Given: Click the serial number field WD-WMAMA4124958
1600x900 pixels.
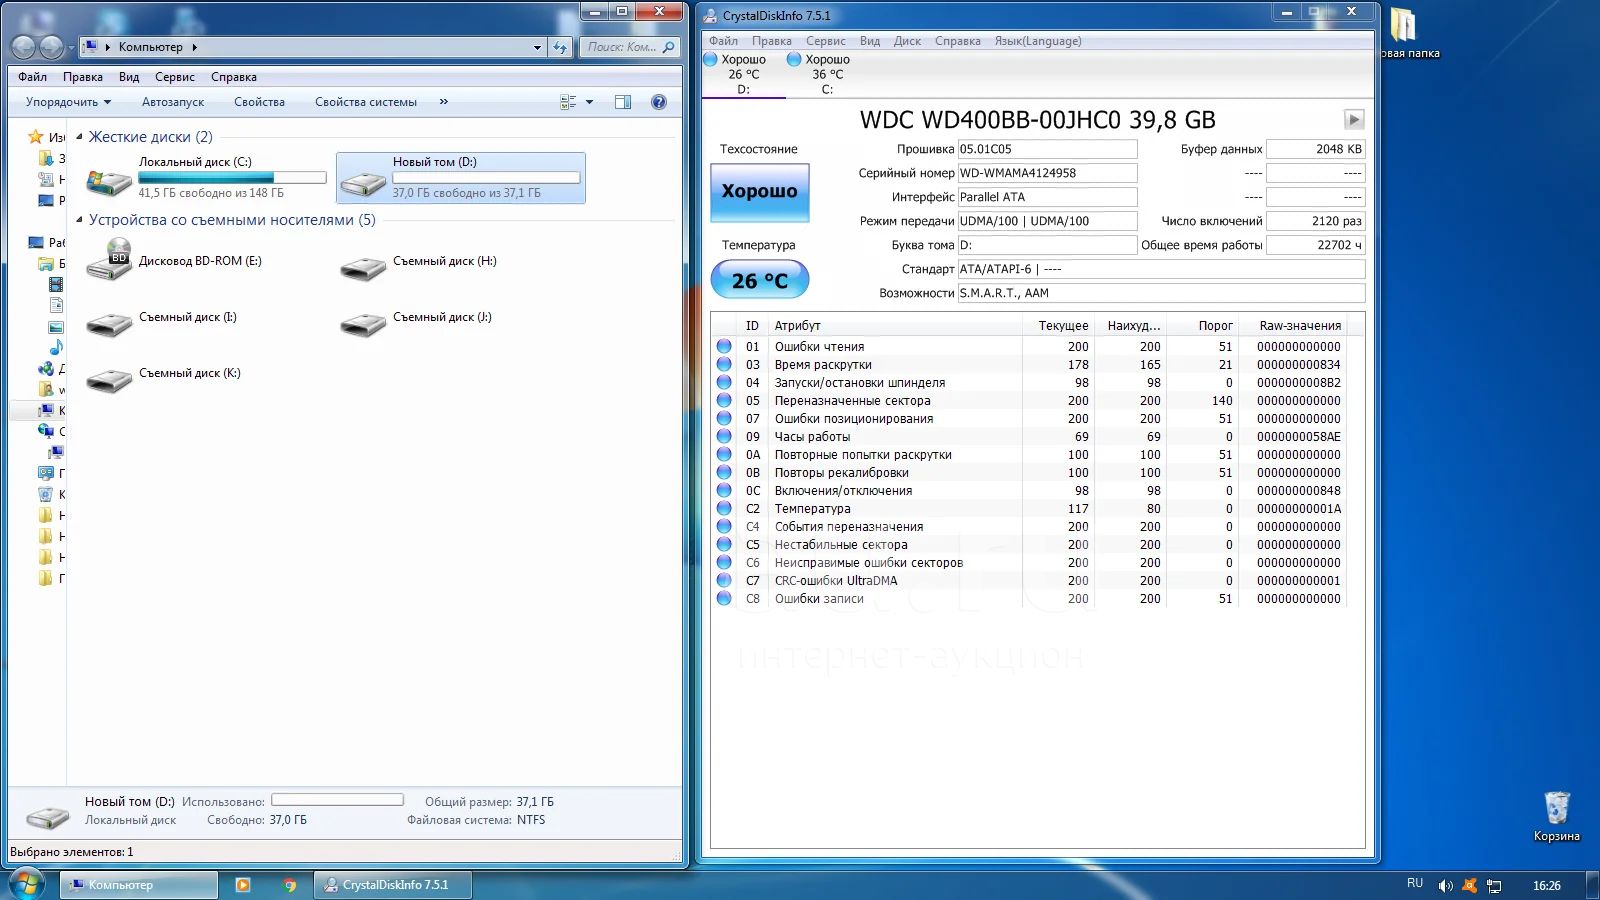Looking at the screenshot, I should tap(1047, 173).
